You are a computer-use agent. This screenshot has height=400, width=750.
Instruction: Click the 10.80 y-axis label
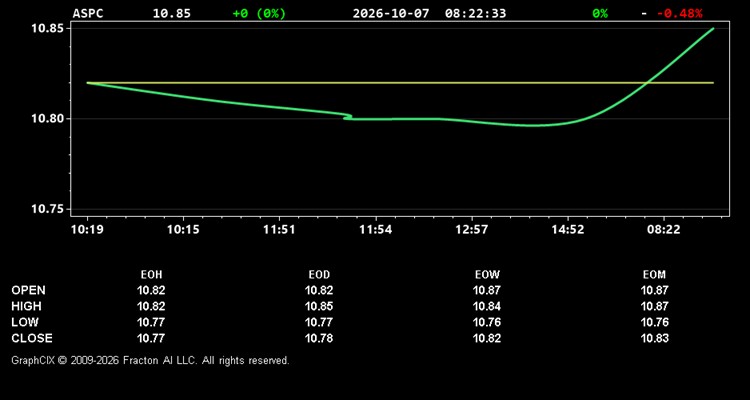pos(48,119)
